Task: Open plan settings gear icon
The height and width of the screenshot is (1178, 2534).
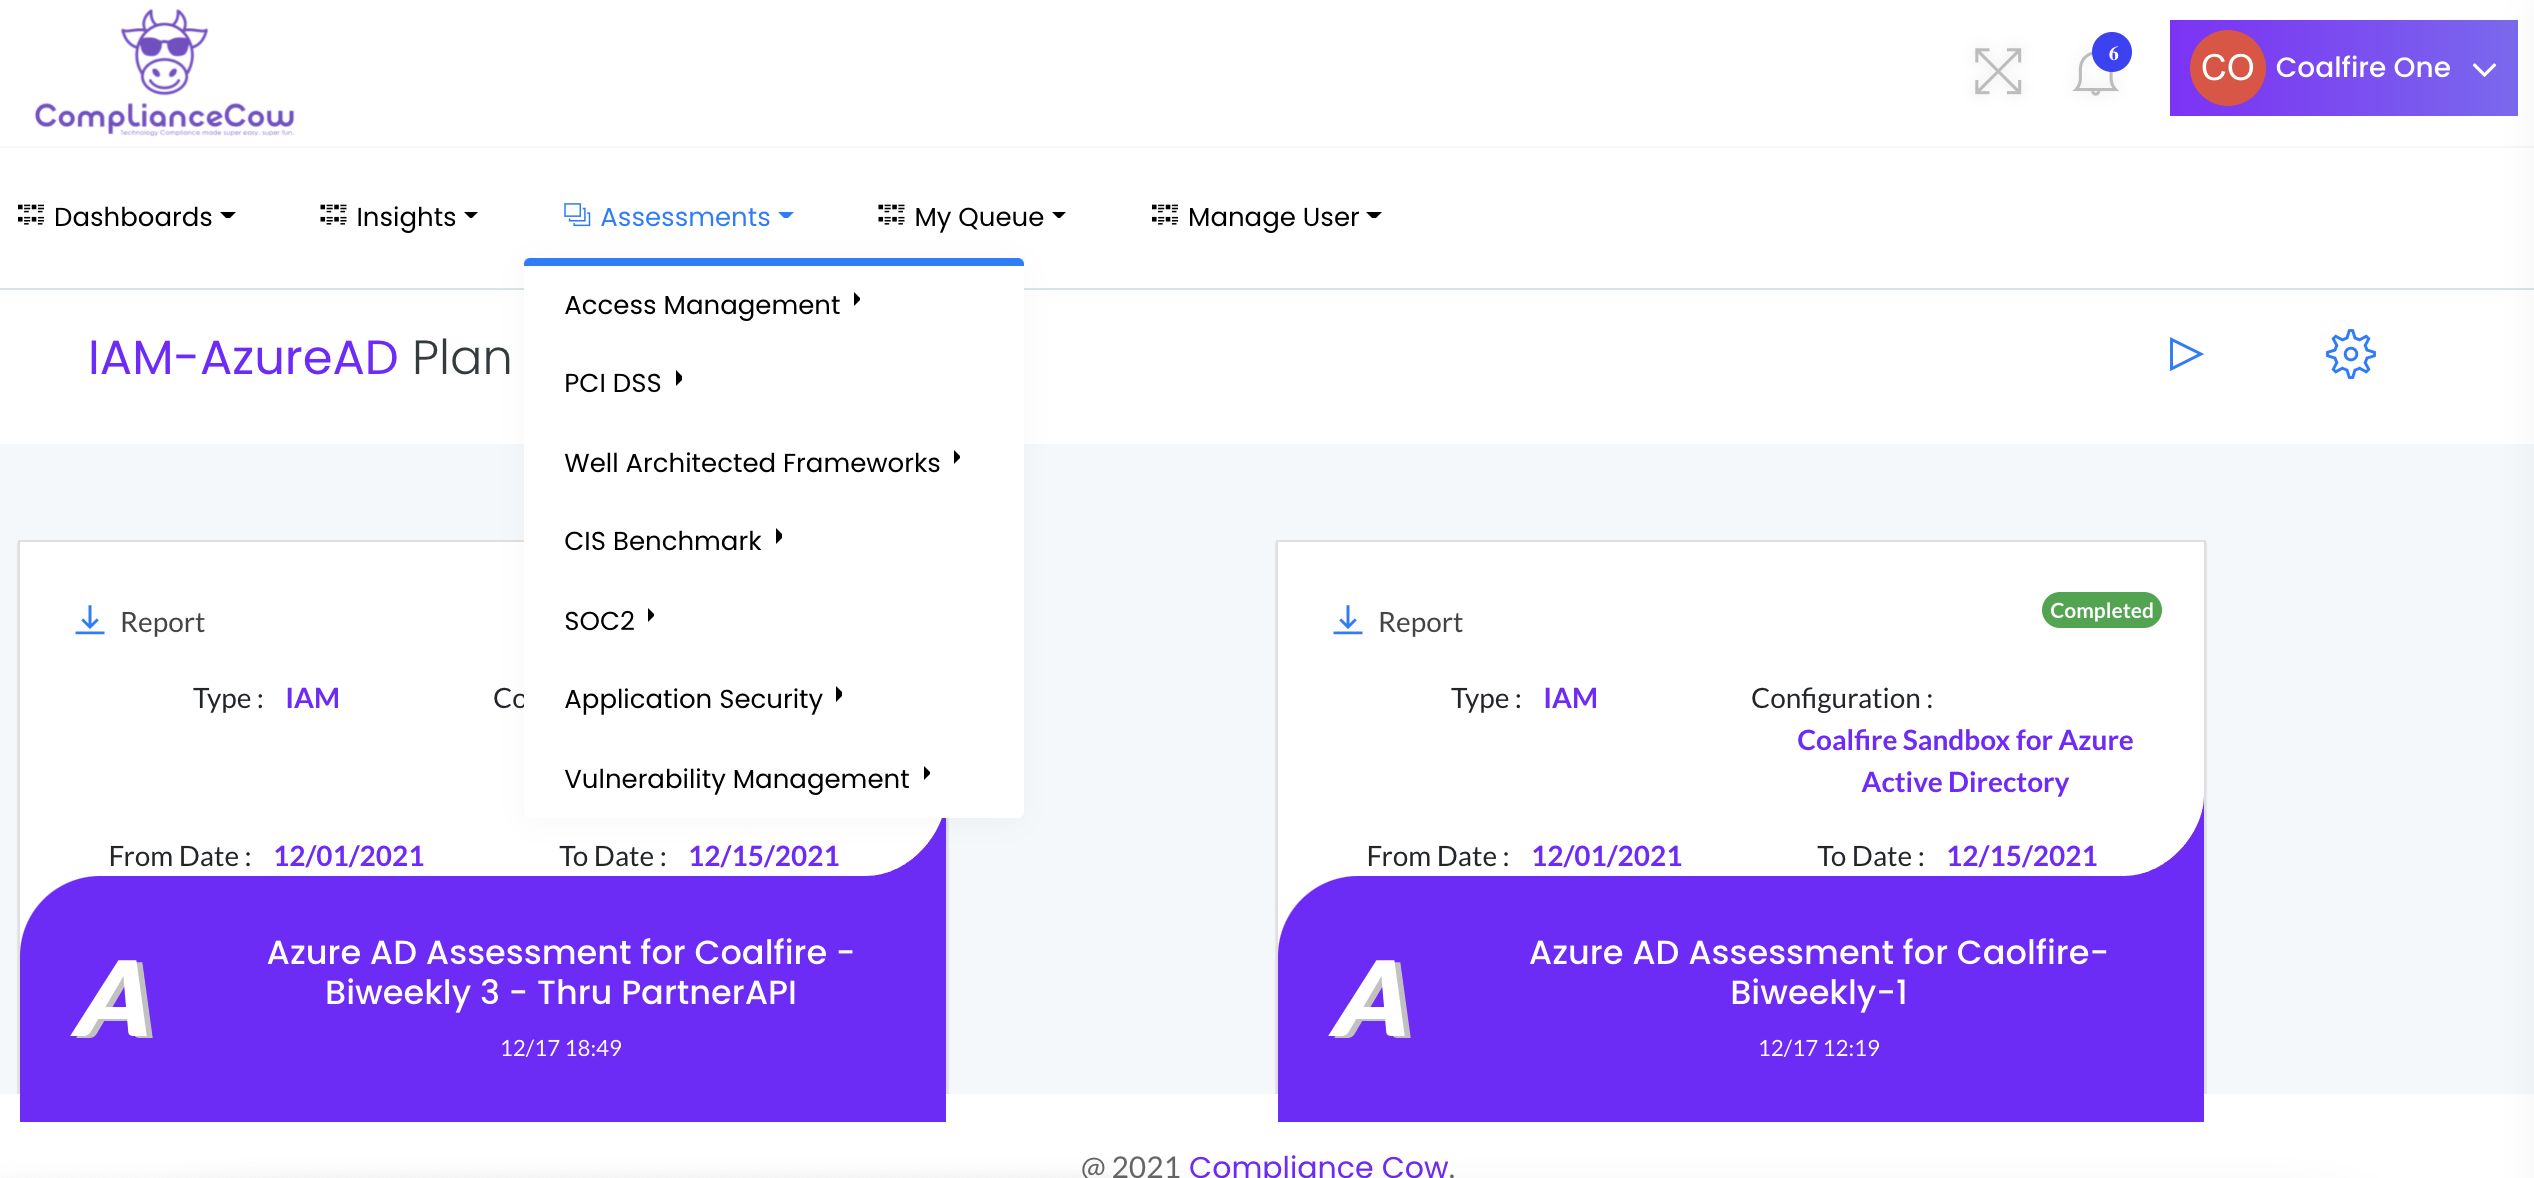Action: tap(2350, 354)
